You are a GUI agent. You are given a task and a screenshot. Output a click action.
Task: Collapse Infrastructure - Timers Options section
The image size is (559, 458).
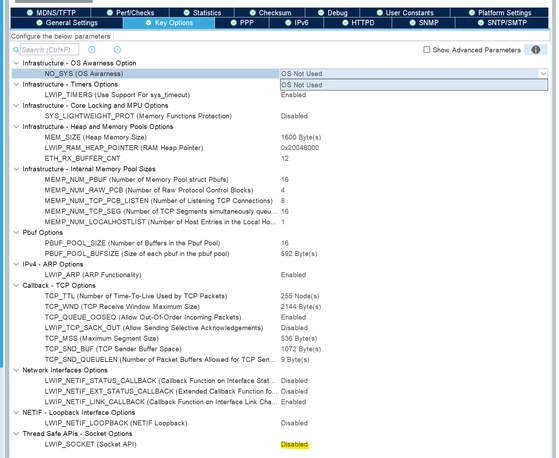click(x=16, y=84)
